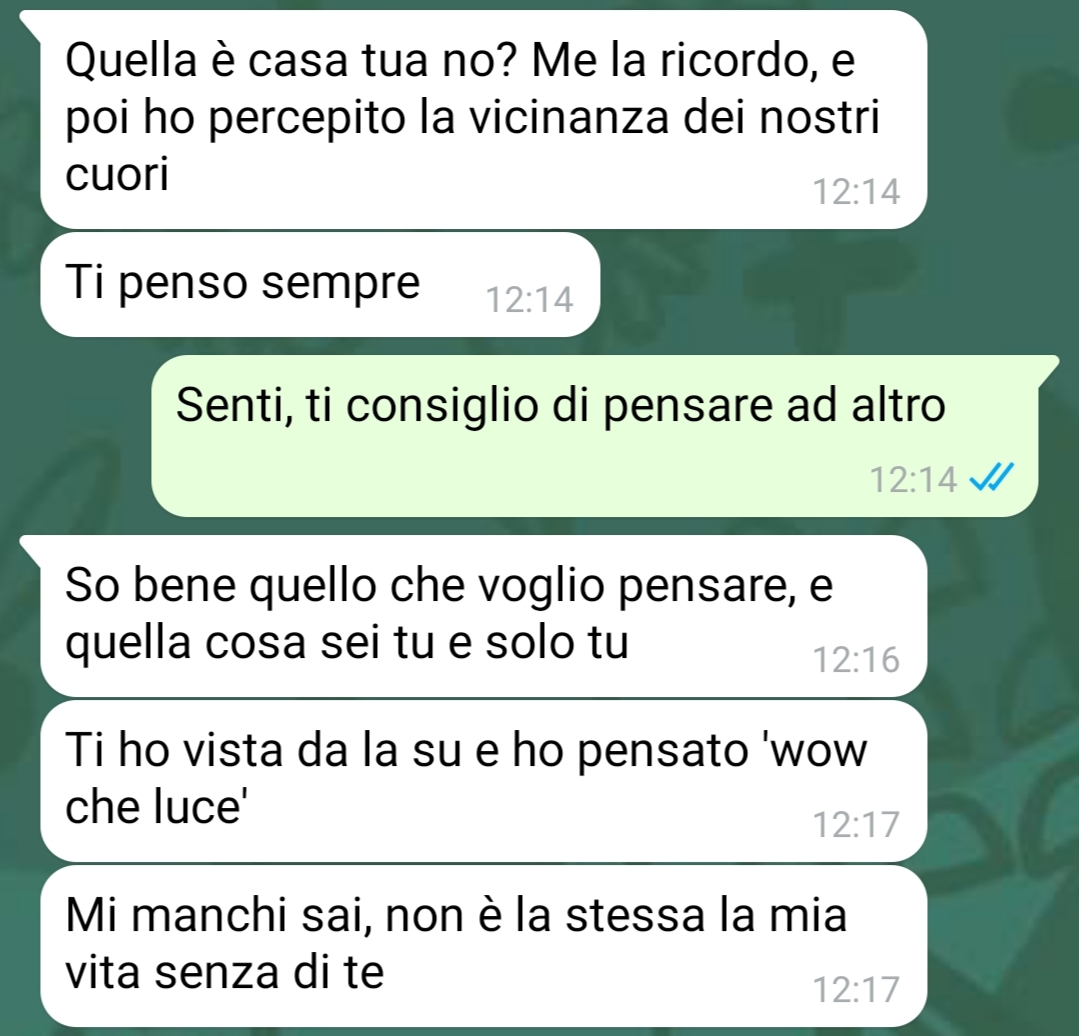
Task: Click the 12:17 timestamp under 'che luce'
Action: pyautogui.click(x=856, y=824)
